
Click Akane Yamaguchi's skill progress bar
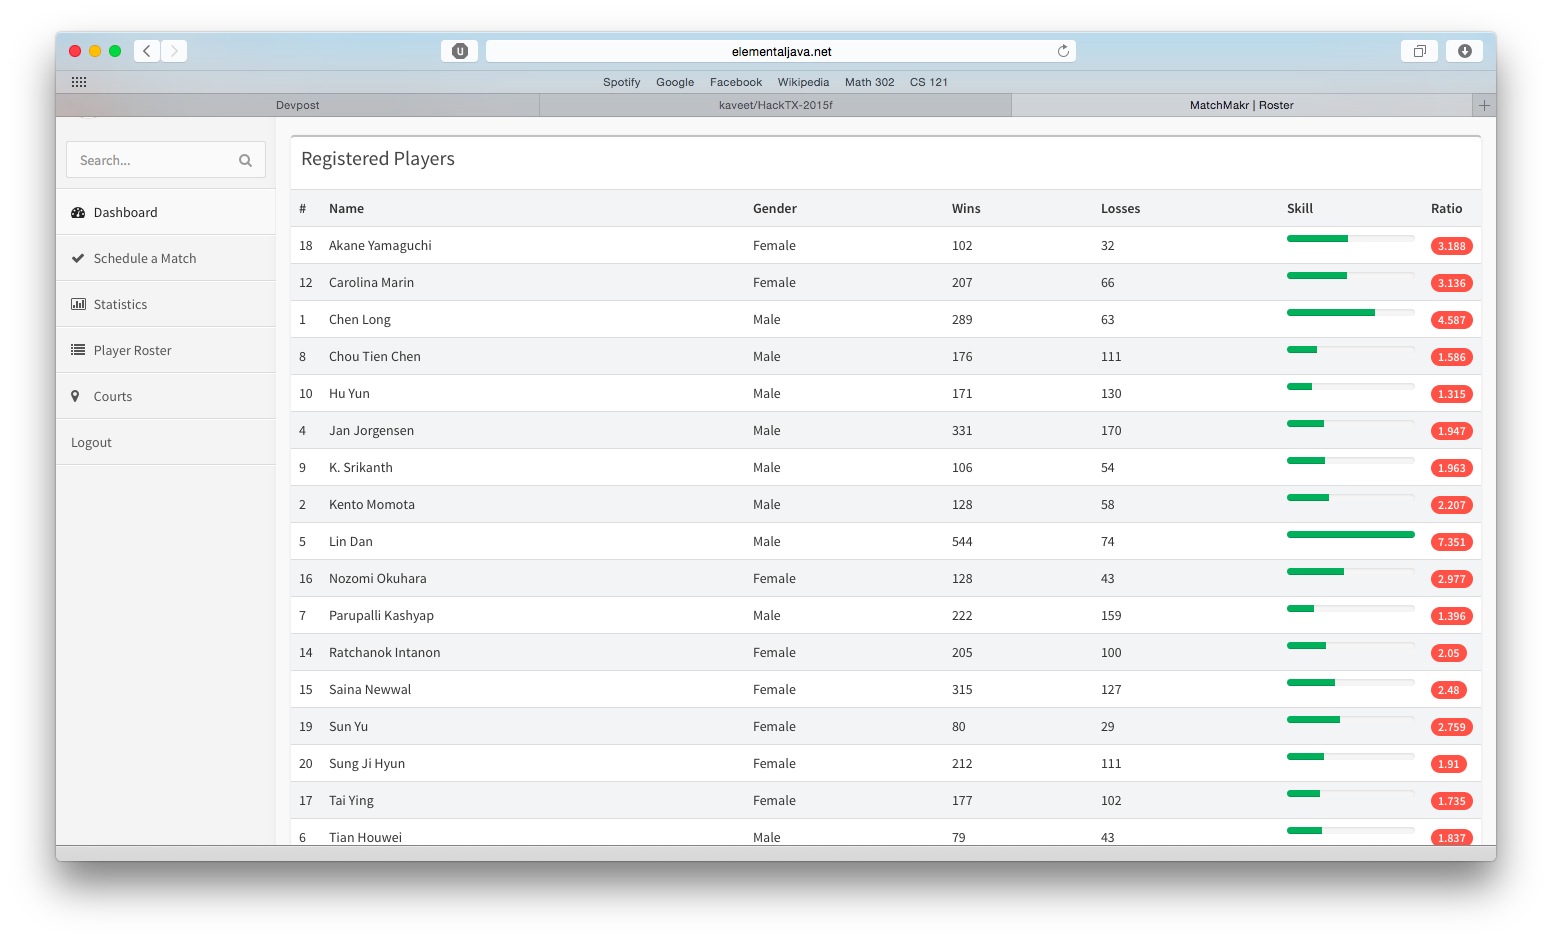1350,238
